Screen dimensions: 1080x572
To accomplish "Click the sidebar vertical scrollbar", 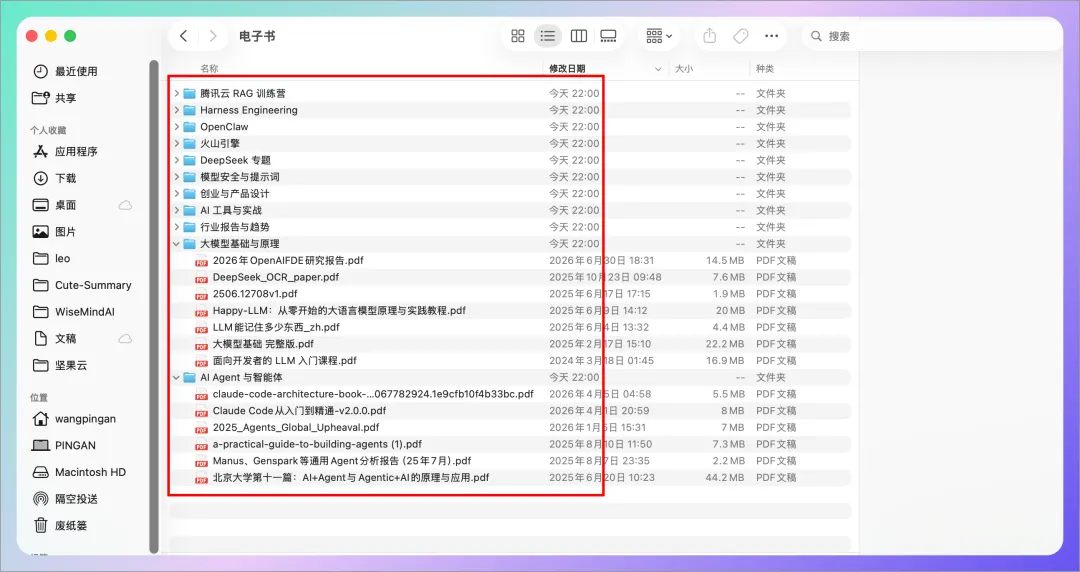I will (x=154, y=307).
